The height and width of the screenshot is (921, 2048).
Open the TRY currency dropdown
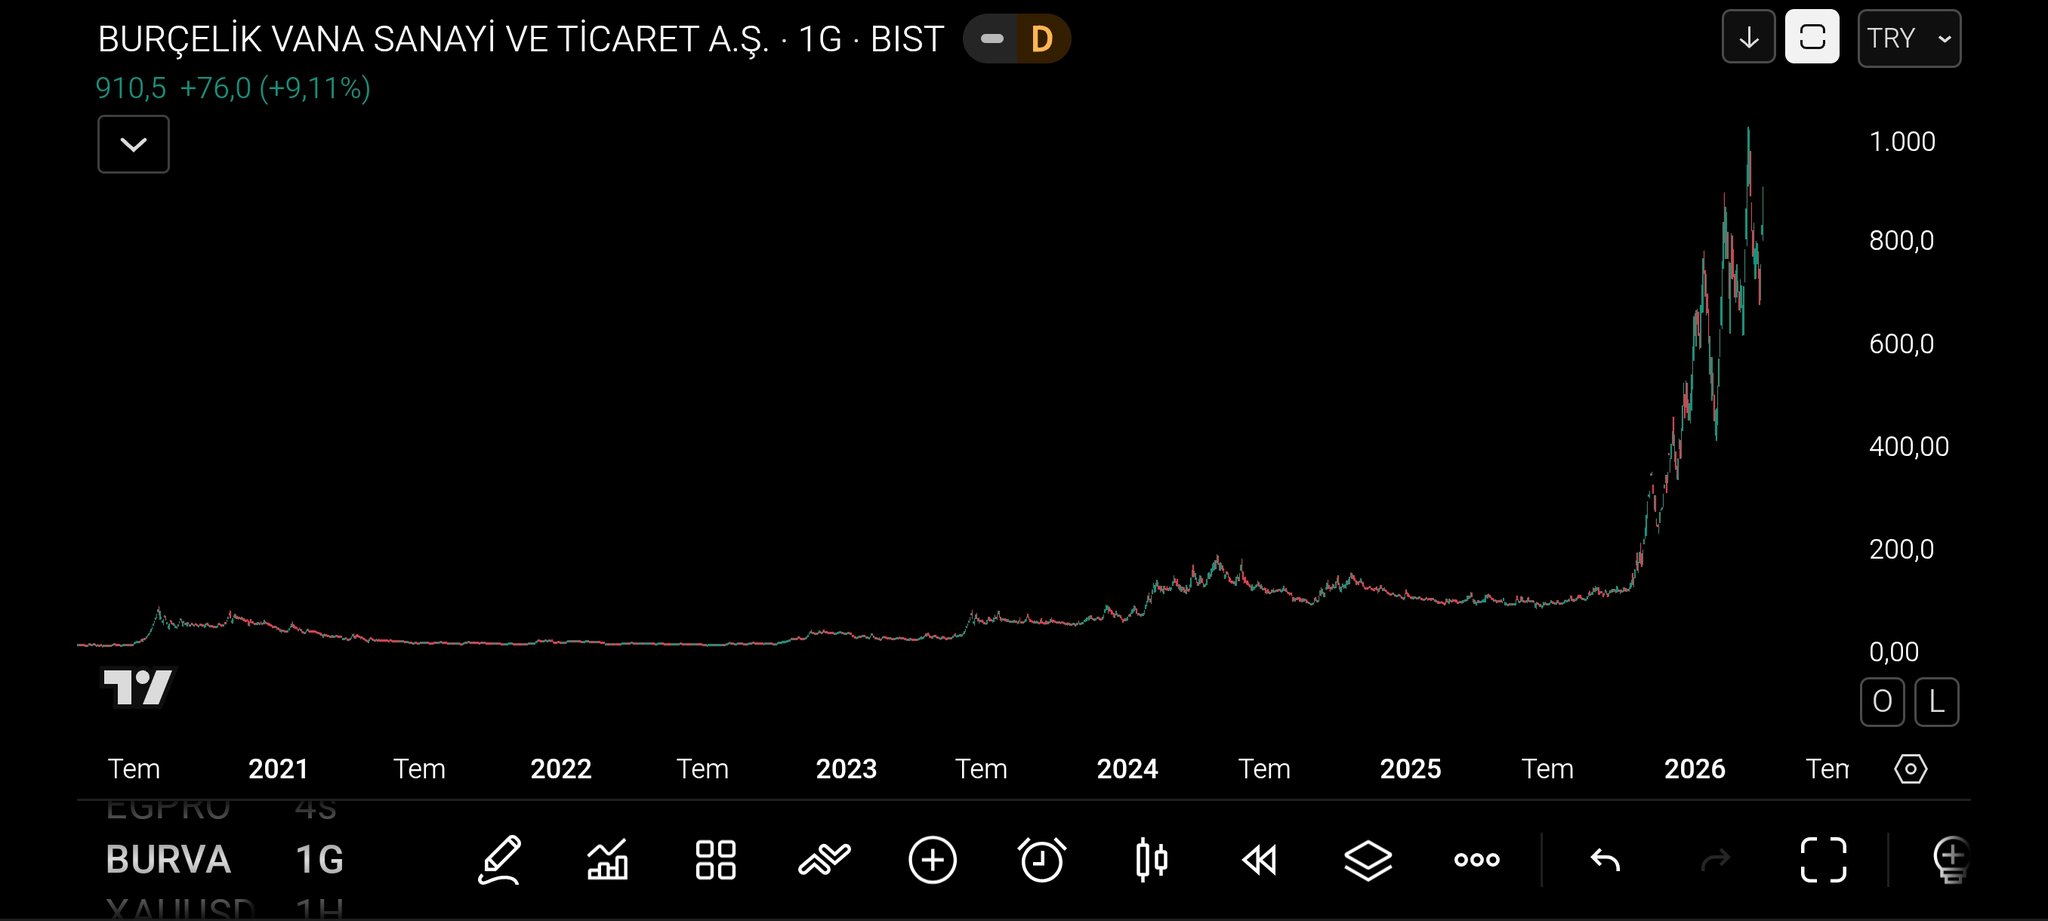click(x=1909, y=38)
